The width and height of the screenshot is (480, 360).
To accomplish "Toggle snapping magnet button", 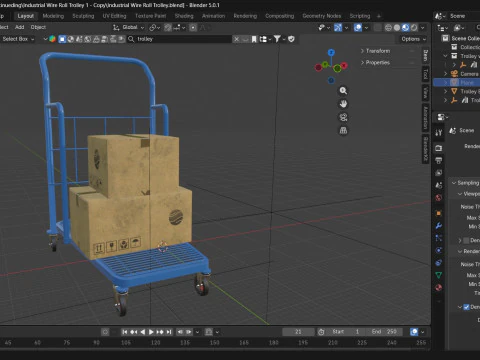I will click(168, 28).
